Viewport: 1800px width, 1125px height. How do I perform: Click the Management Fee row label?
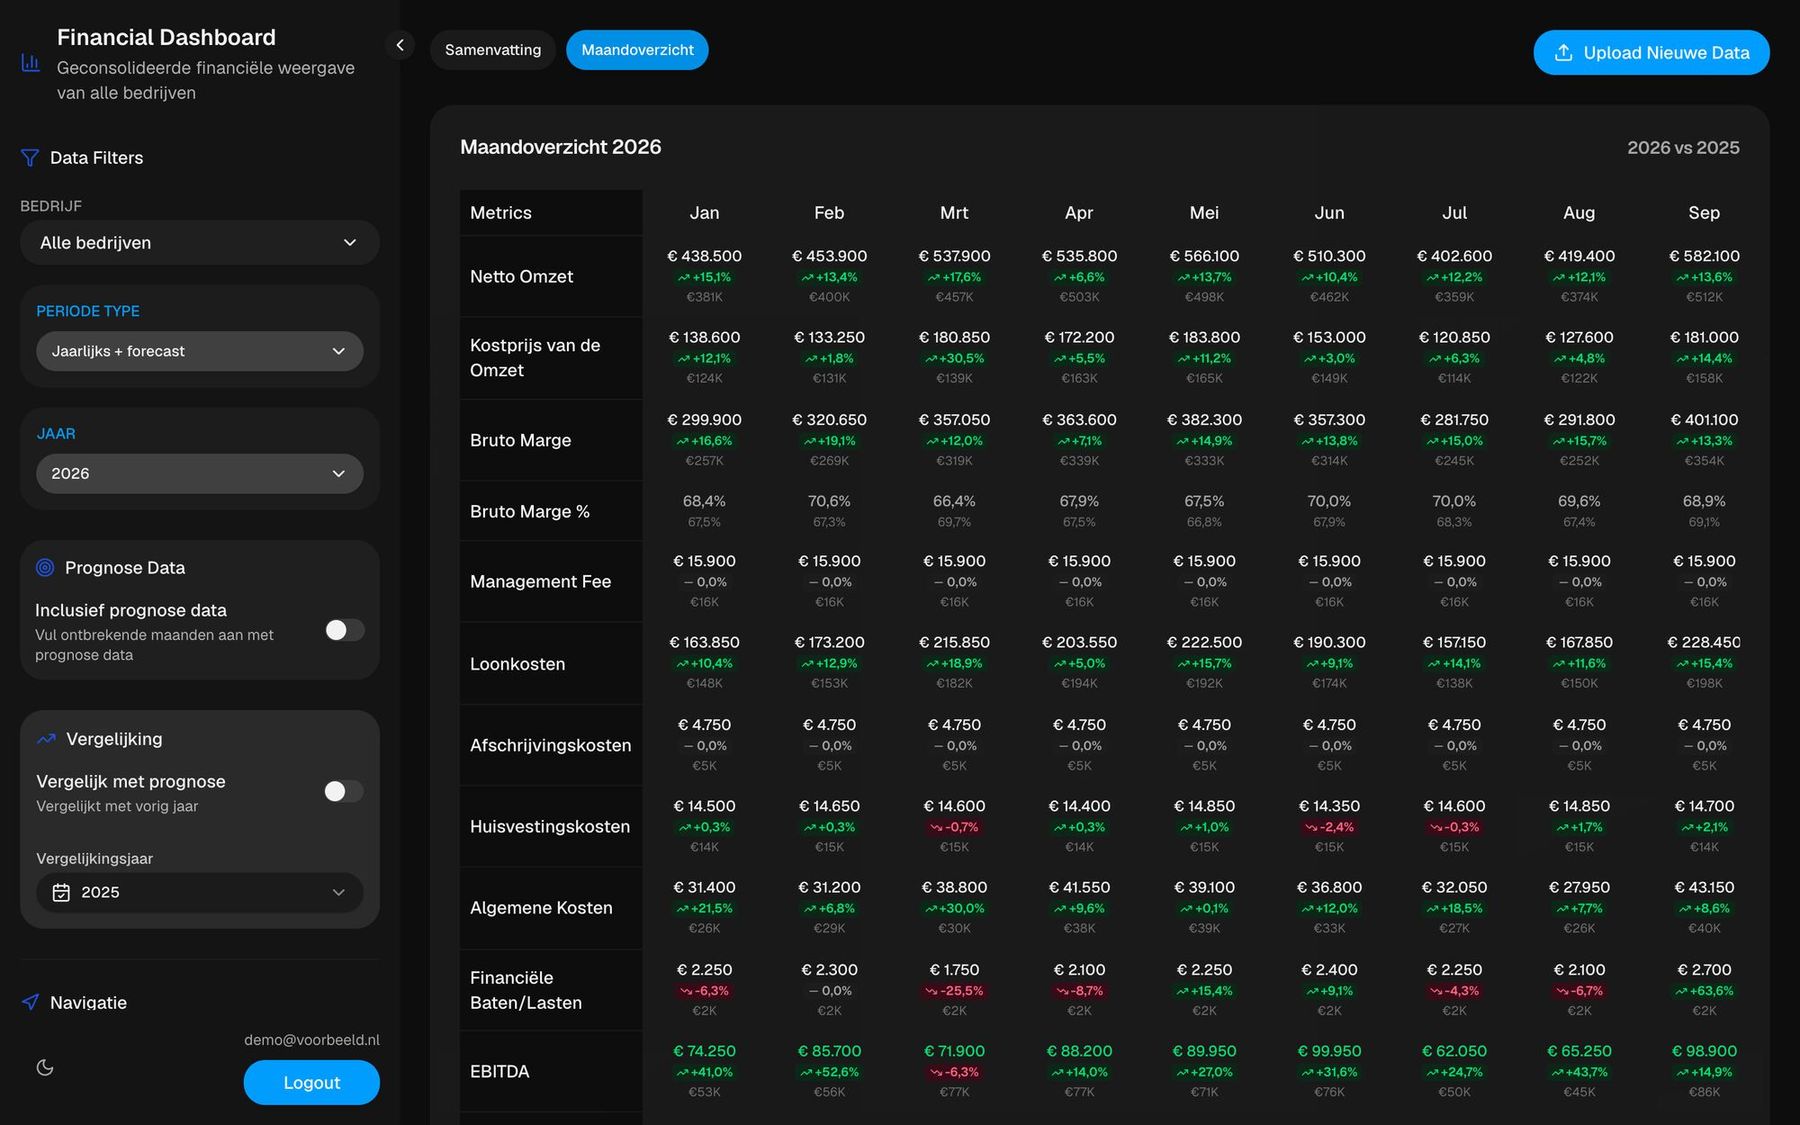[540, 582]
